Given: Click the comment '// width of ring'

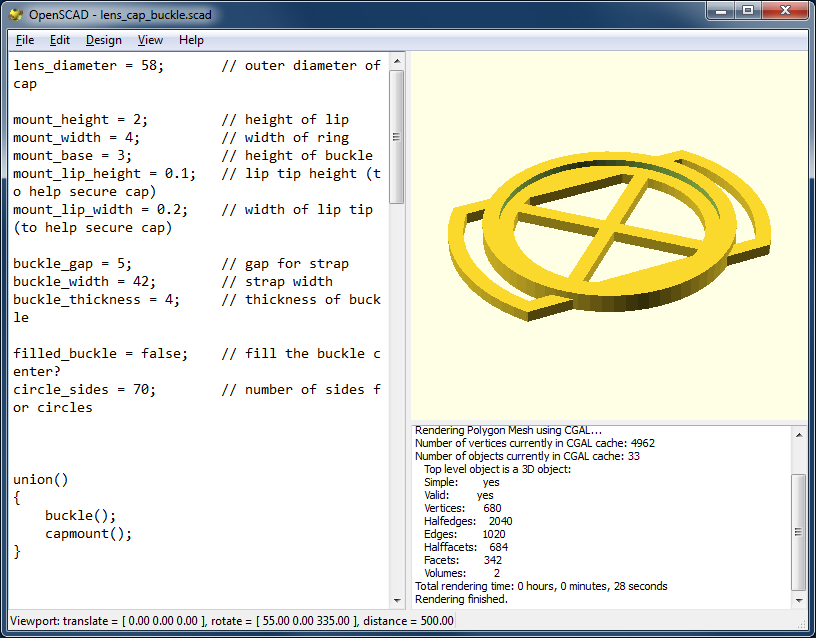Looking at the screenshot, I should coord(285,138).
